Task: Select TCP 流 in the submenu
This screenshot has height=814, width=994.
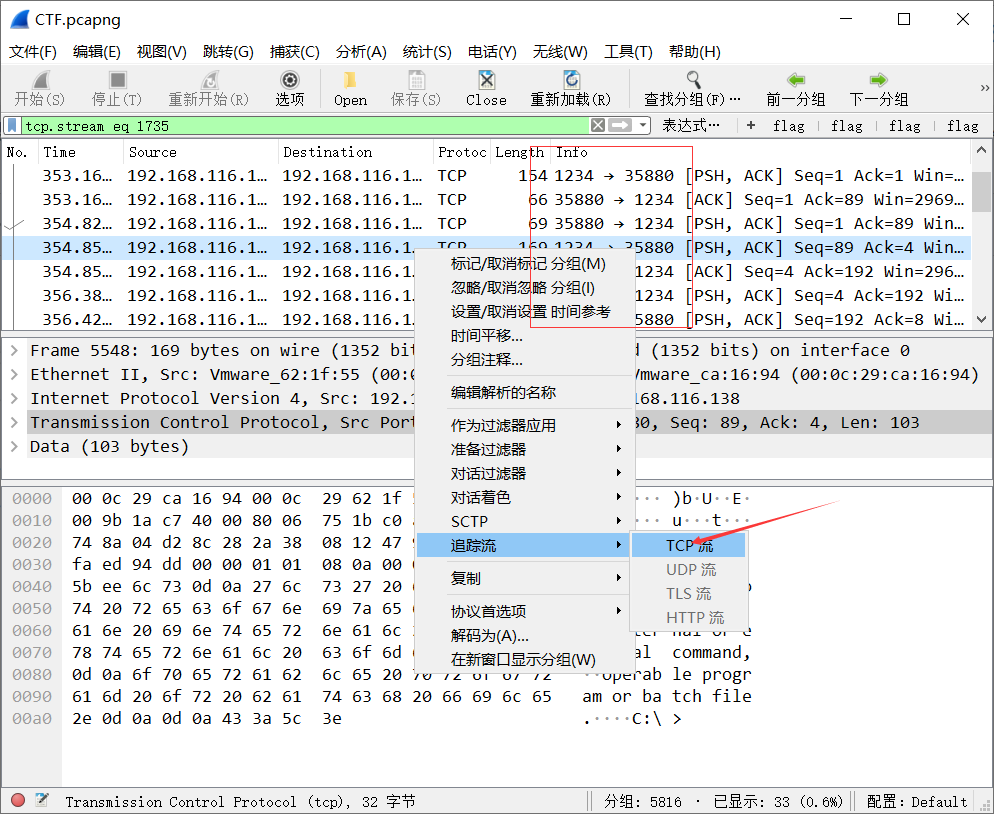Action: (x=688, y=545)
